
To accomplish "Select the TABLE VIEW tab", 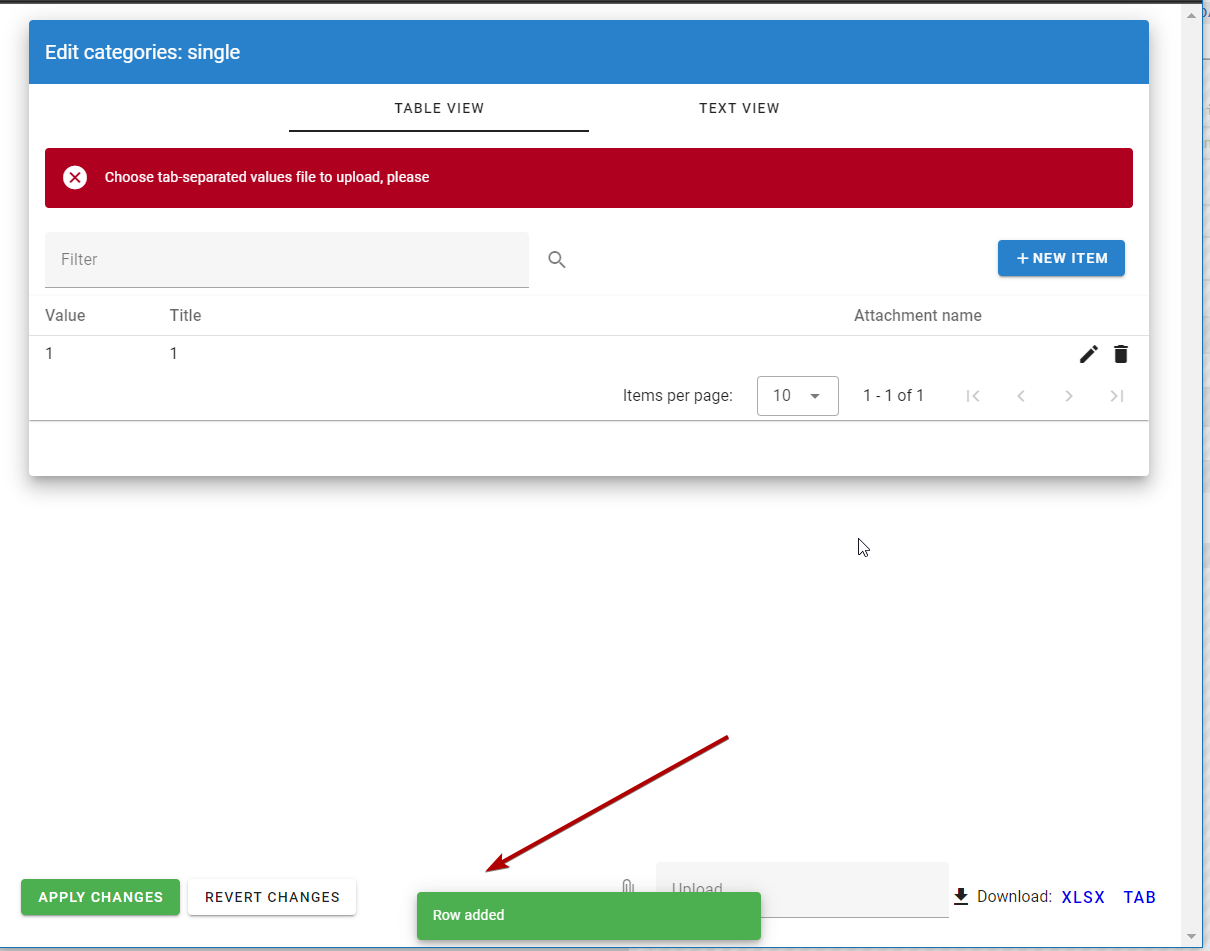I will click(439, 108).
